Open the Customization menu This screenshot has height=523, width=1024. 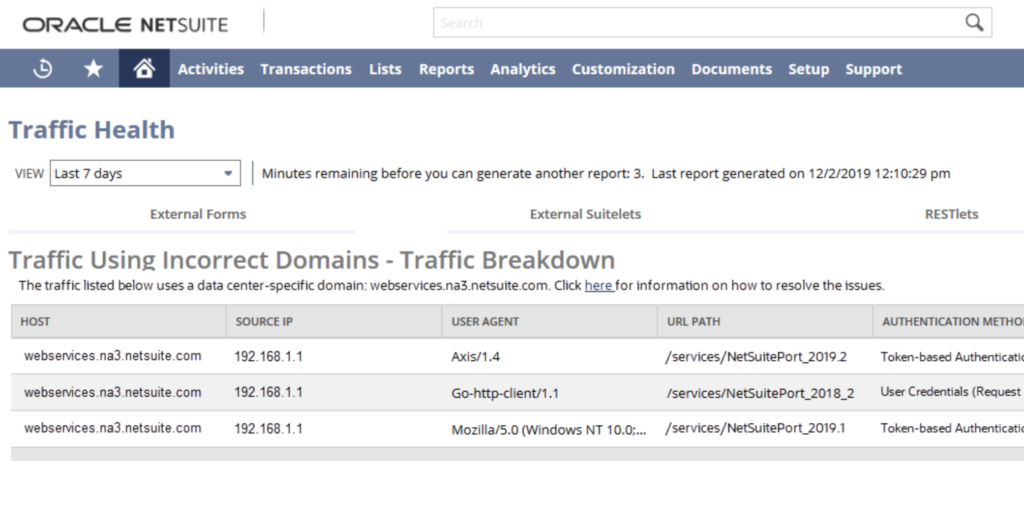623,69
